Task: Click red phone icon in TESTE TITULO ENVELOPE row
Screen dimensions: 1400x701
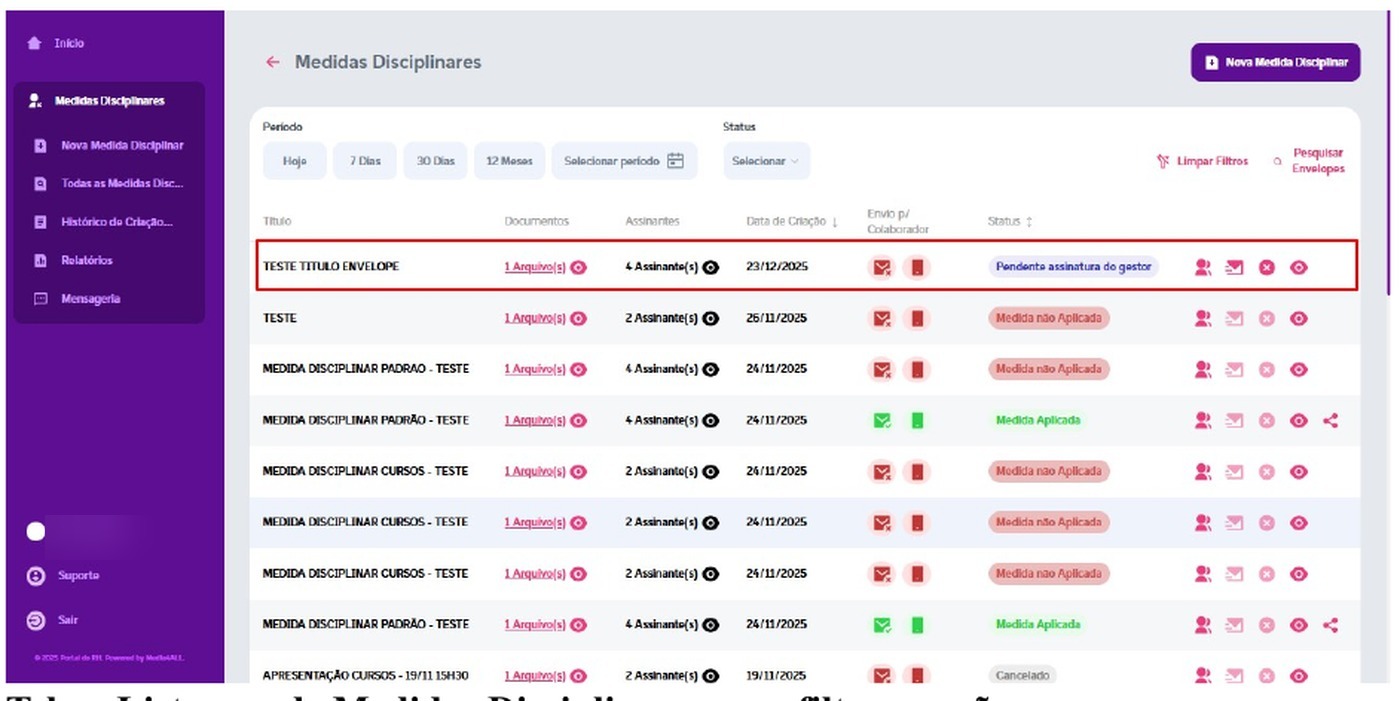Action: [917, 267]
